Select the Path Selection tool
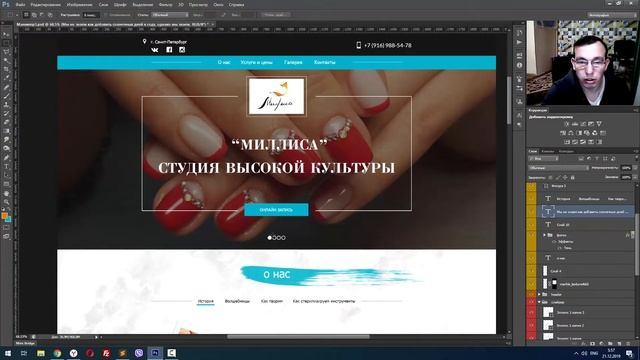Viewport: 640px width, 360px height. (x=6, y=175)
